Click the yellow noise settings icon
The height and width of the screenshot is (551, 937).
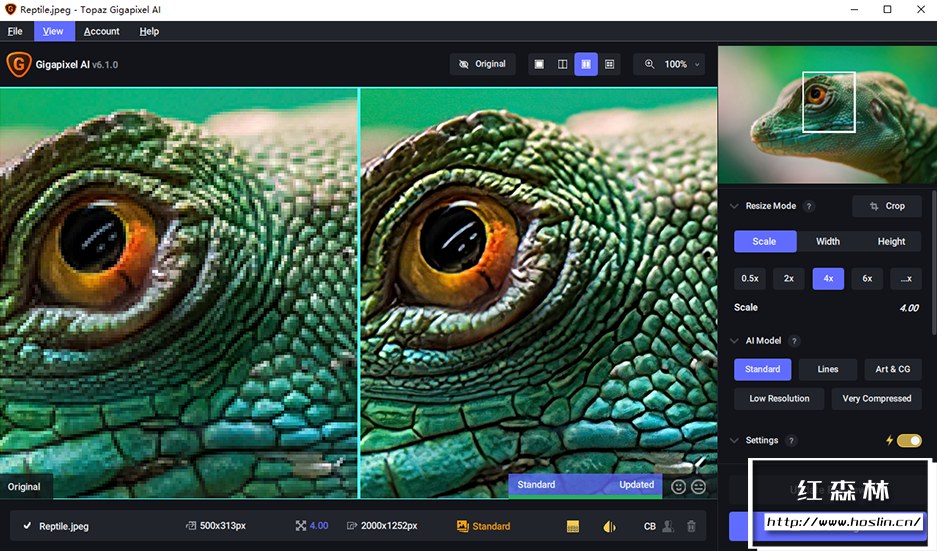pyautogui.click(x=572, y=526)
